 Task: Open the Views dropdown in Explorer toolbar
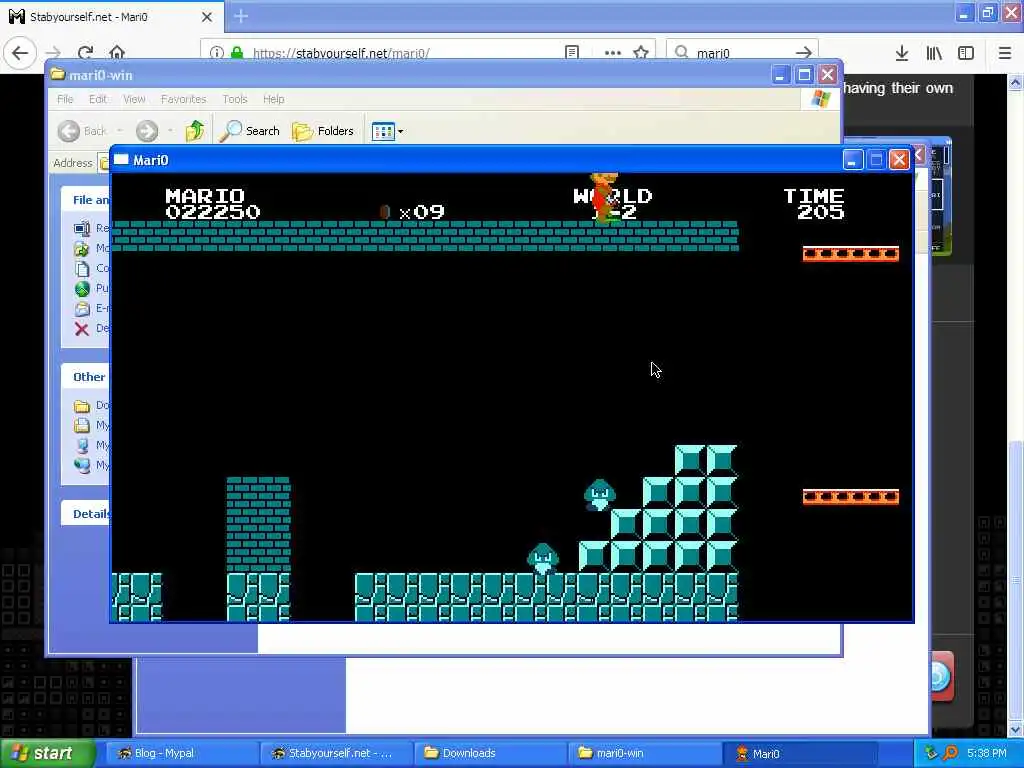pos(387,131)
